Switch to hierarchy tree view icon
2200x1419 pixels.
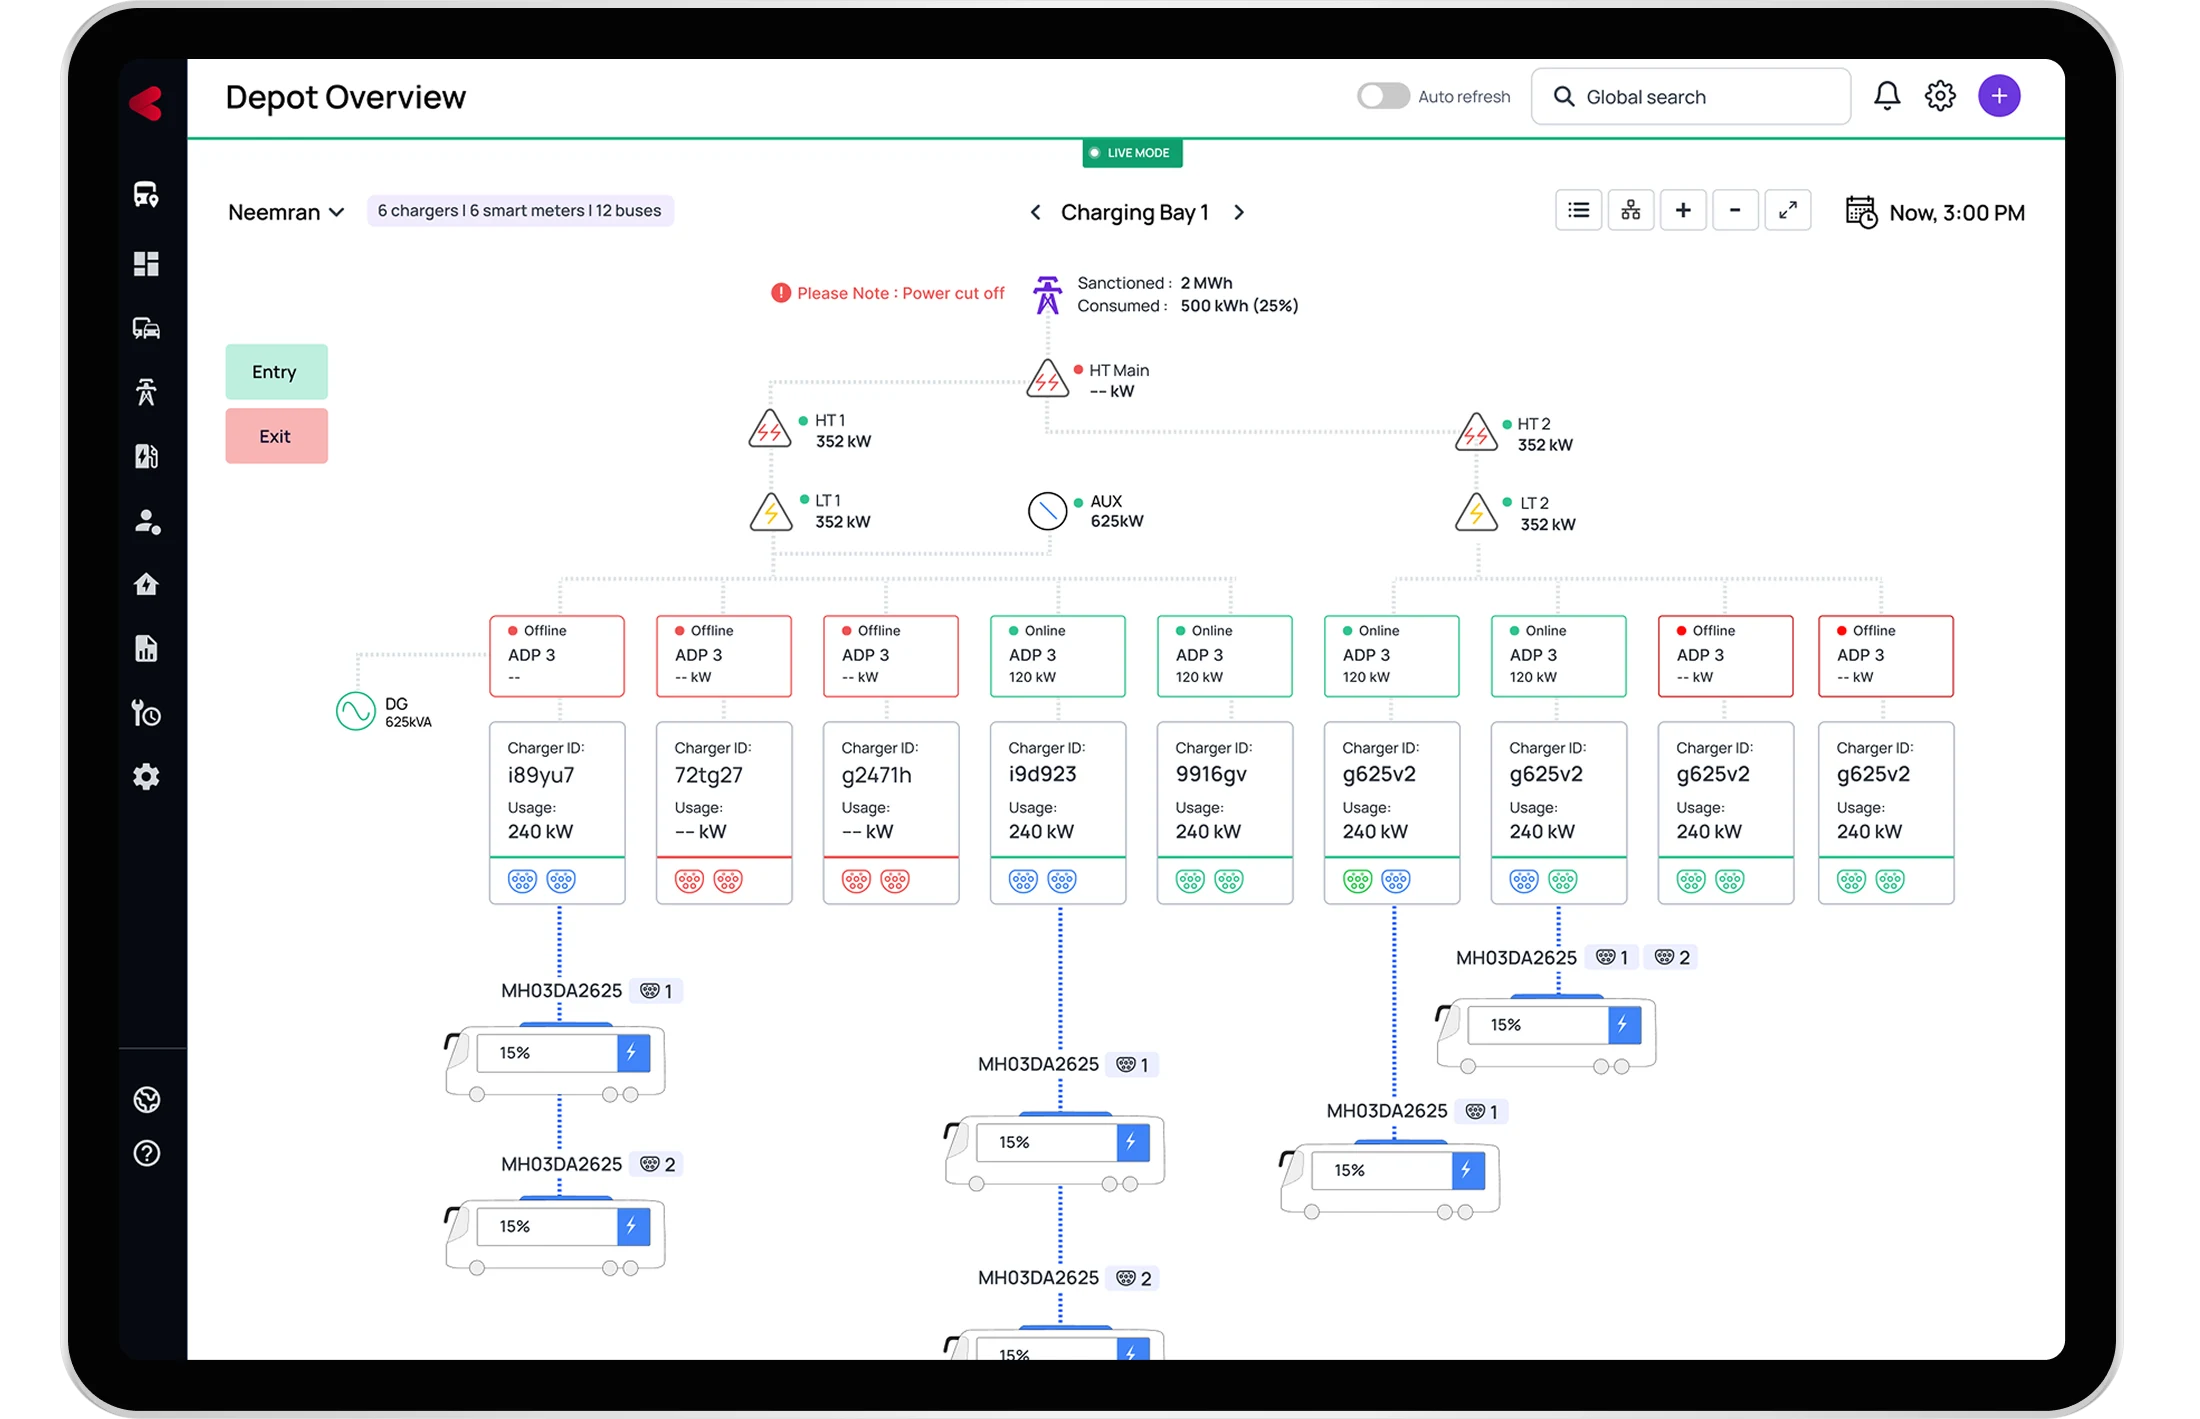(1631, 210)
